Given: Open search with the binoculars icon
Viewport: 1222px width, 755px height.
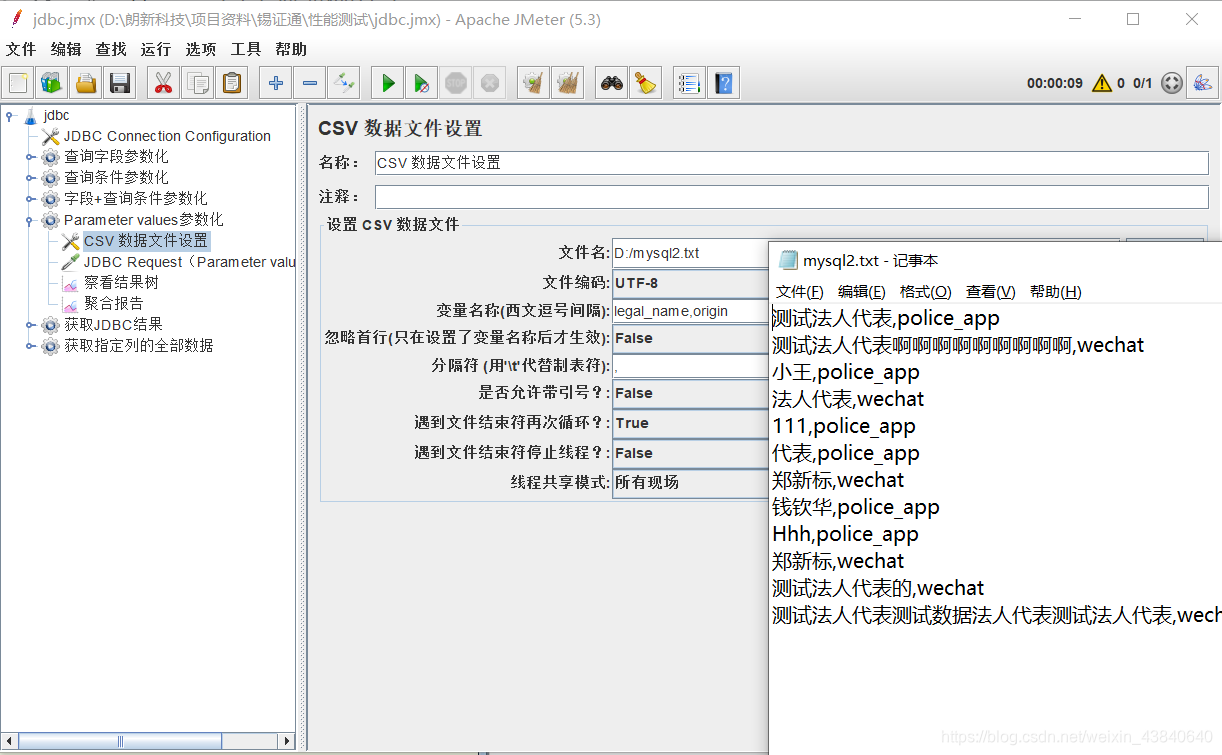Looking at the screenshot, I should tap(612, 83).
